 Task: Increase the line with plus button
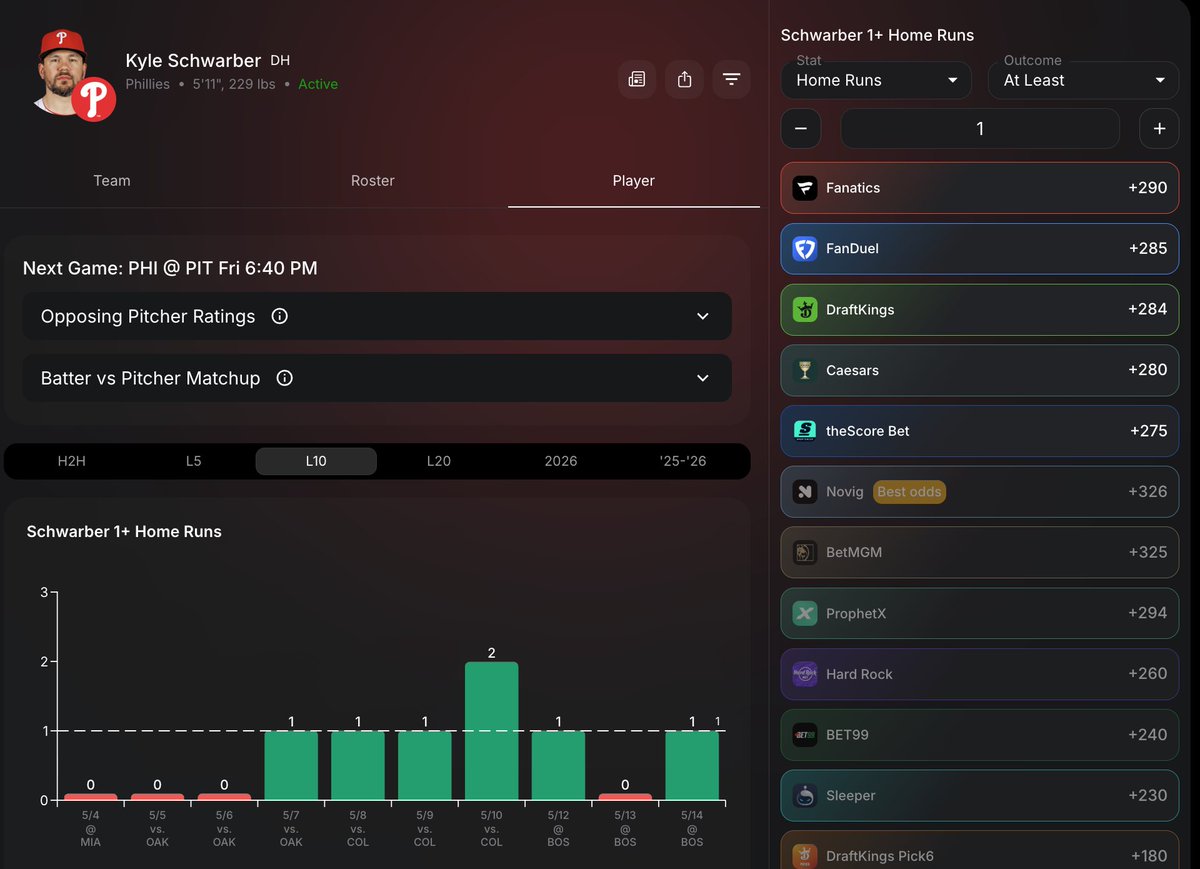pos(1159,129)
